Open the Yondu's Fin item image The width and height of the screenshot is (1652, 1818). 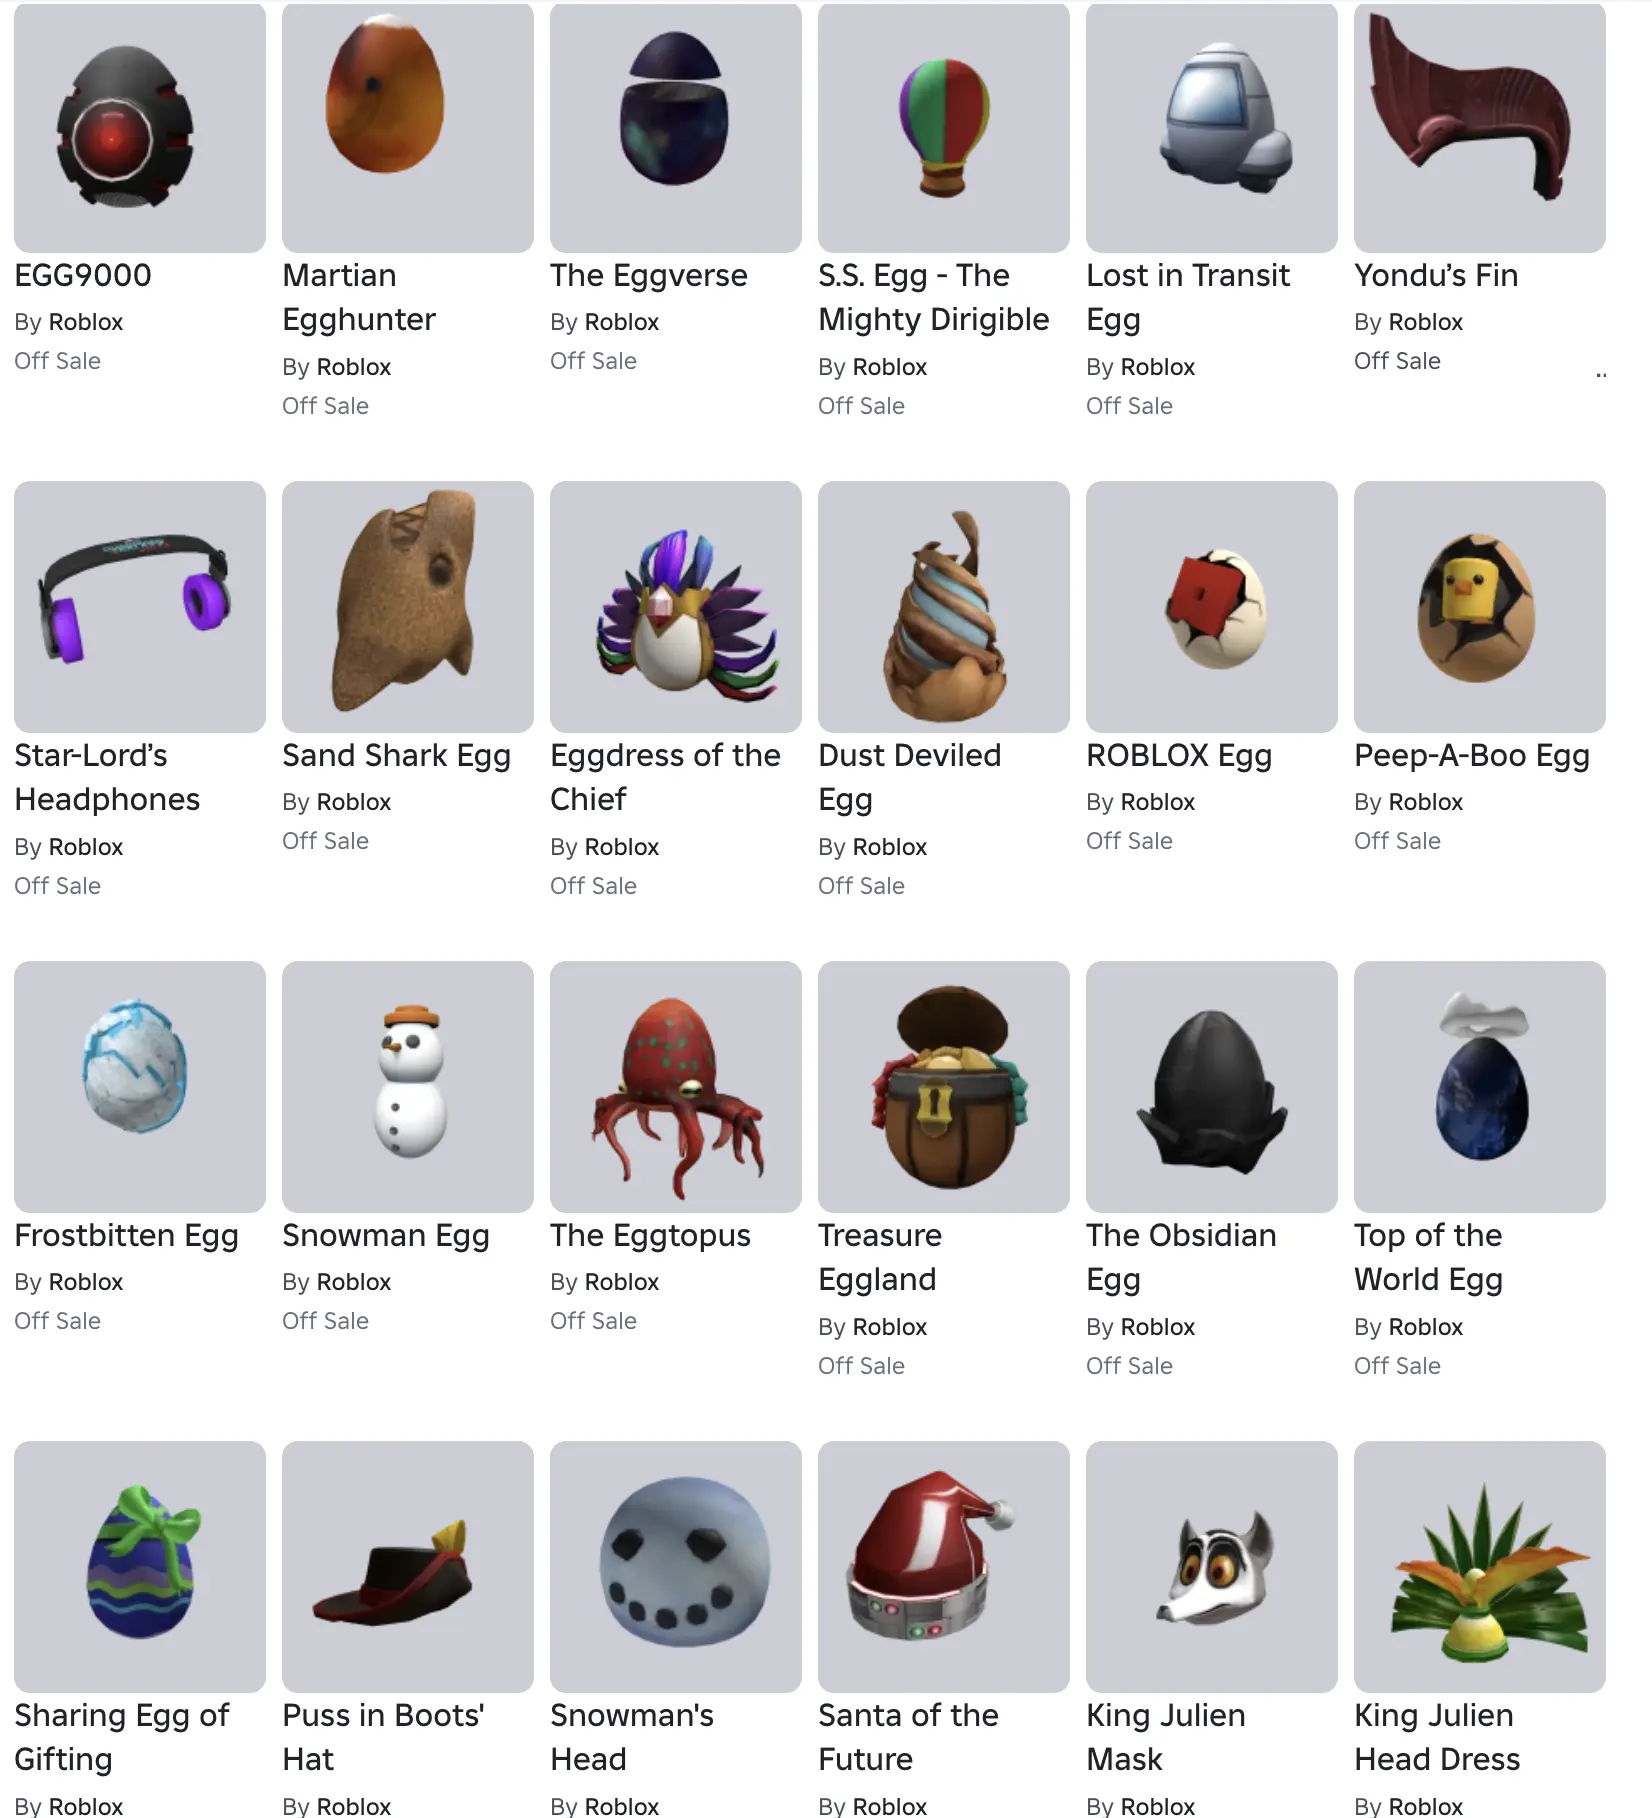[x=1480, y=127]
